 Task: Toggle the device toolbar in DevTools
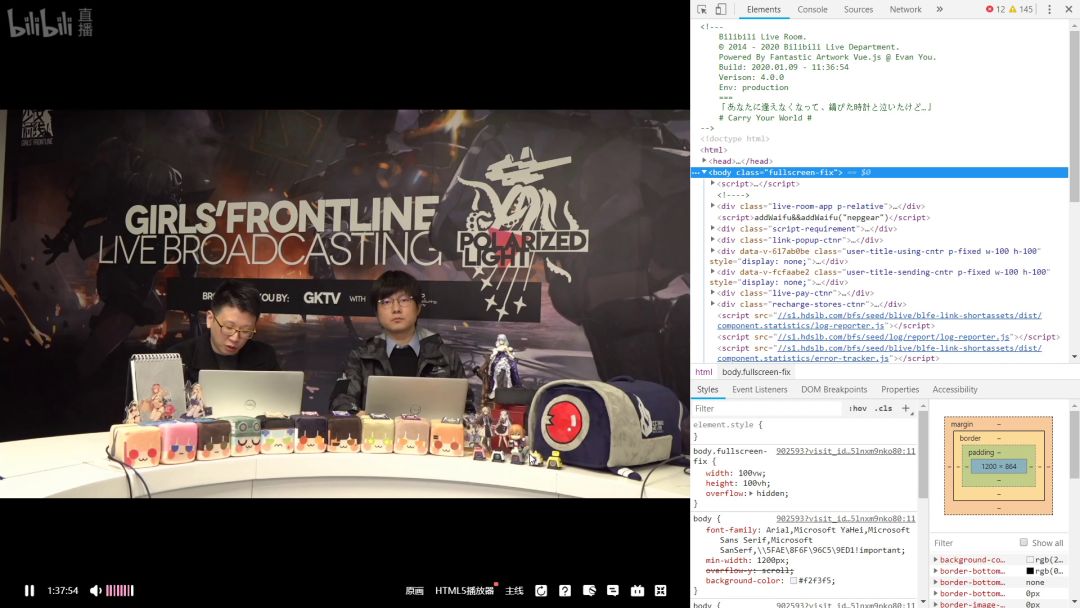(x=720, y=10)
